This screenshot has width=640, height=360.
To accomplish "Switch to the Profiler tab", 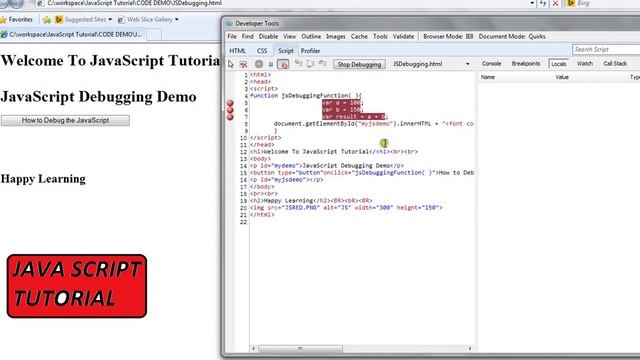I will [x=310, y=51].
